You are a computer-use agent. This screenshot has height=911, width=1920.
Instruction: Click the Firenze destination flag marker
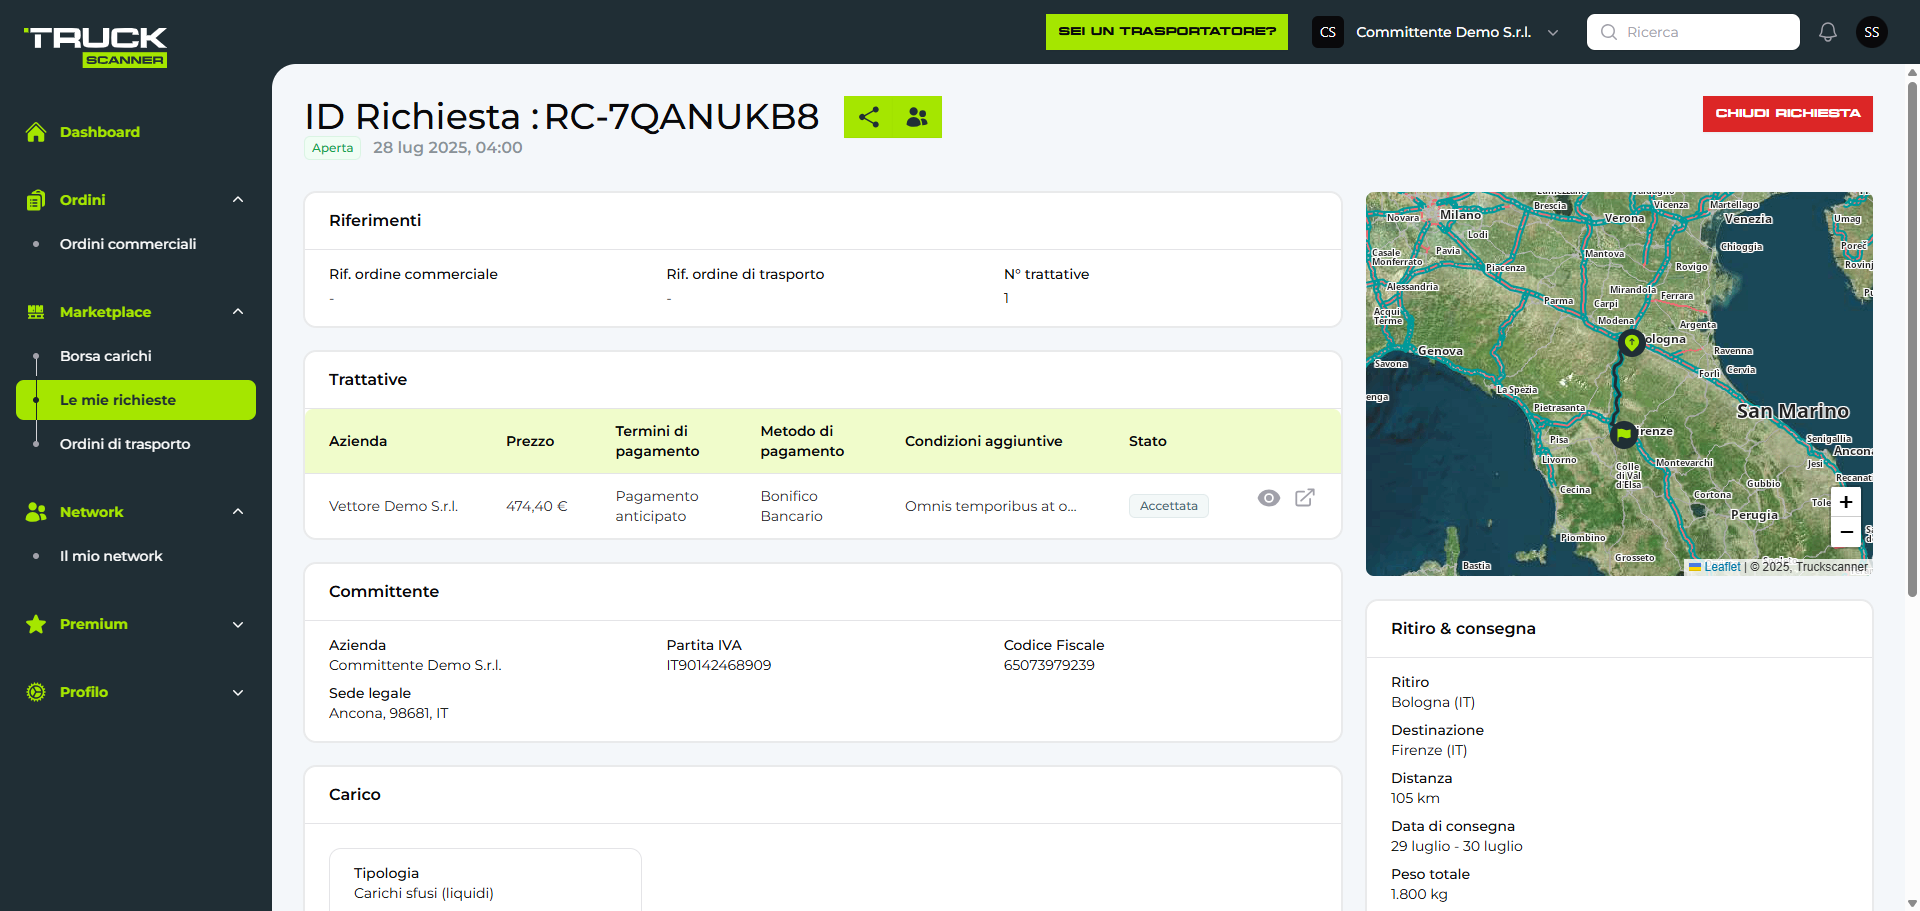pos(1624,434)
